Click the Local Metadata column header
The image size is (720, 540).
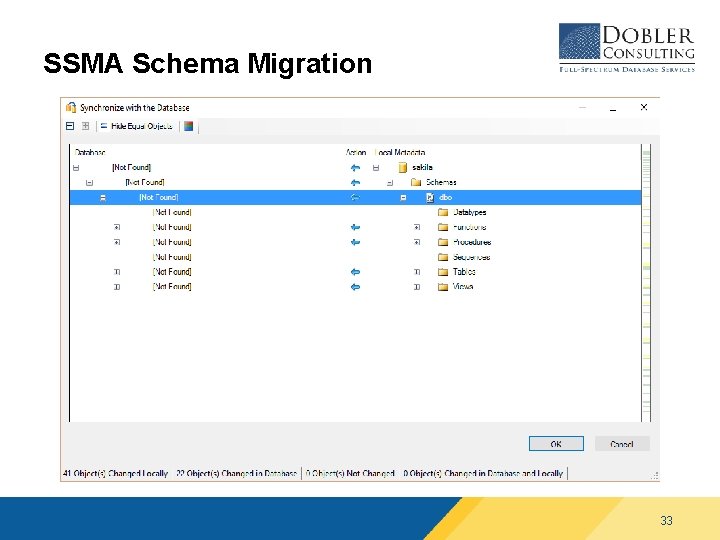(400, 152)
